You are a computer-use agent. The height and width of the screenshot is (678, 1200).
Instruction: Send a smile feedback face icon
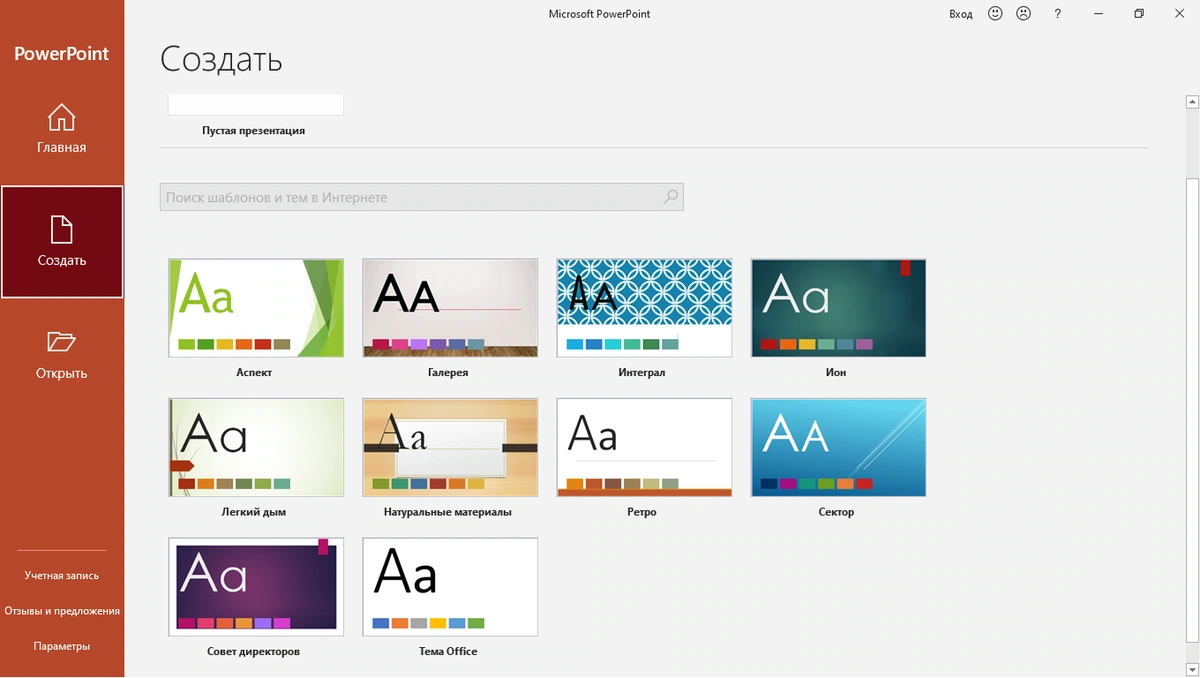coord(995,14)
